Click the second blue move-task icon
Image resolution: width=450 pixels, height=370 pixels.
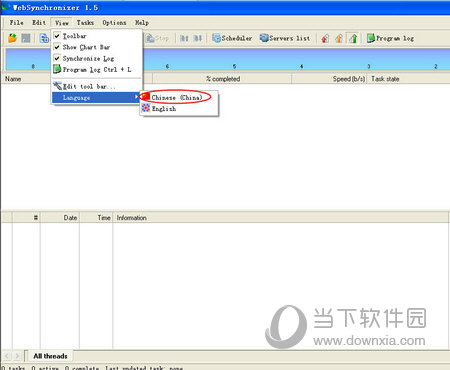[x=198, y=38]
